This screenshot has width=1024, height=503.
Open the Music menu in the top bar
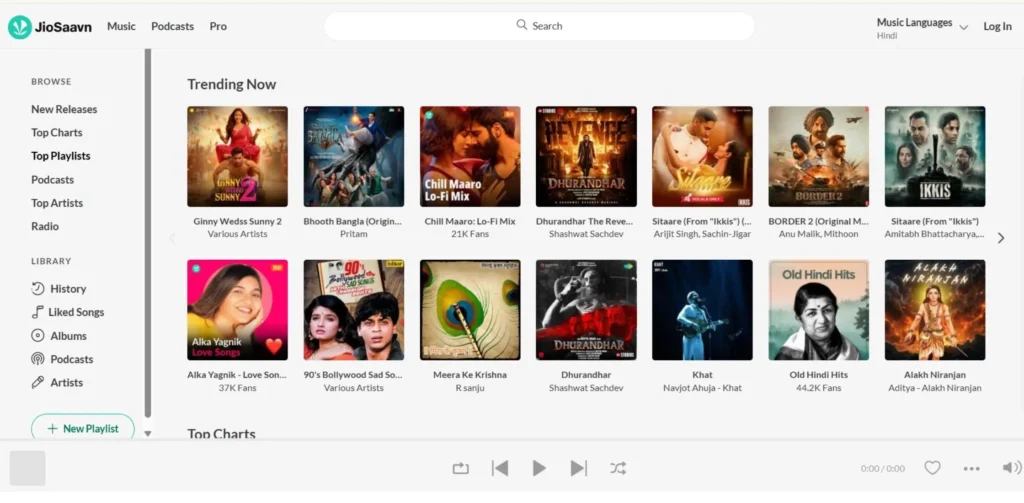pos(121,26)
